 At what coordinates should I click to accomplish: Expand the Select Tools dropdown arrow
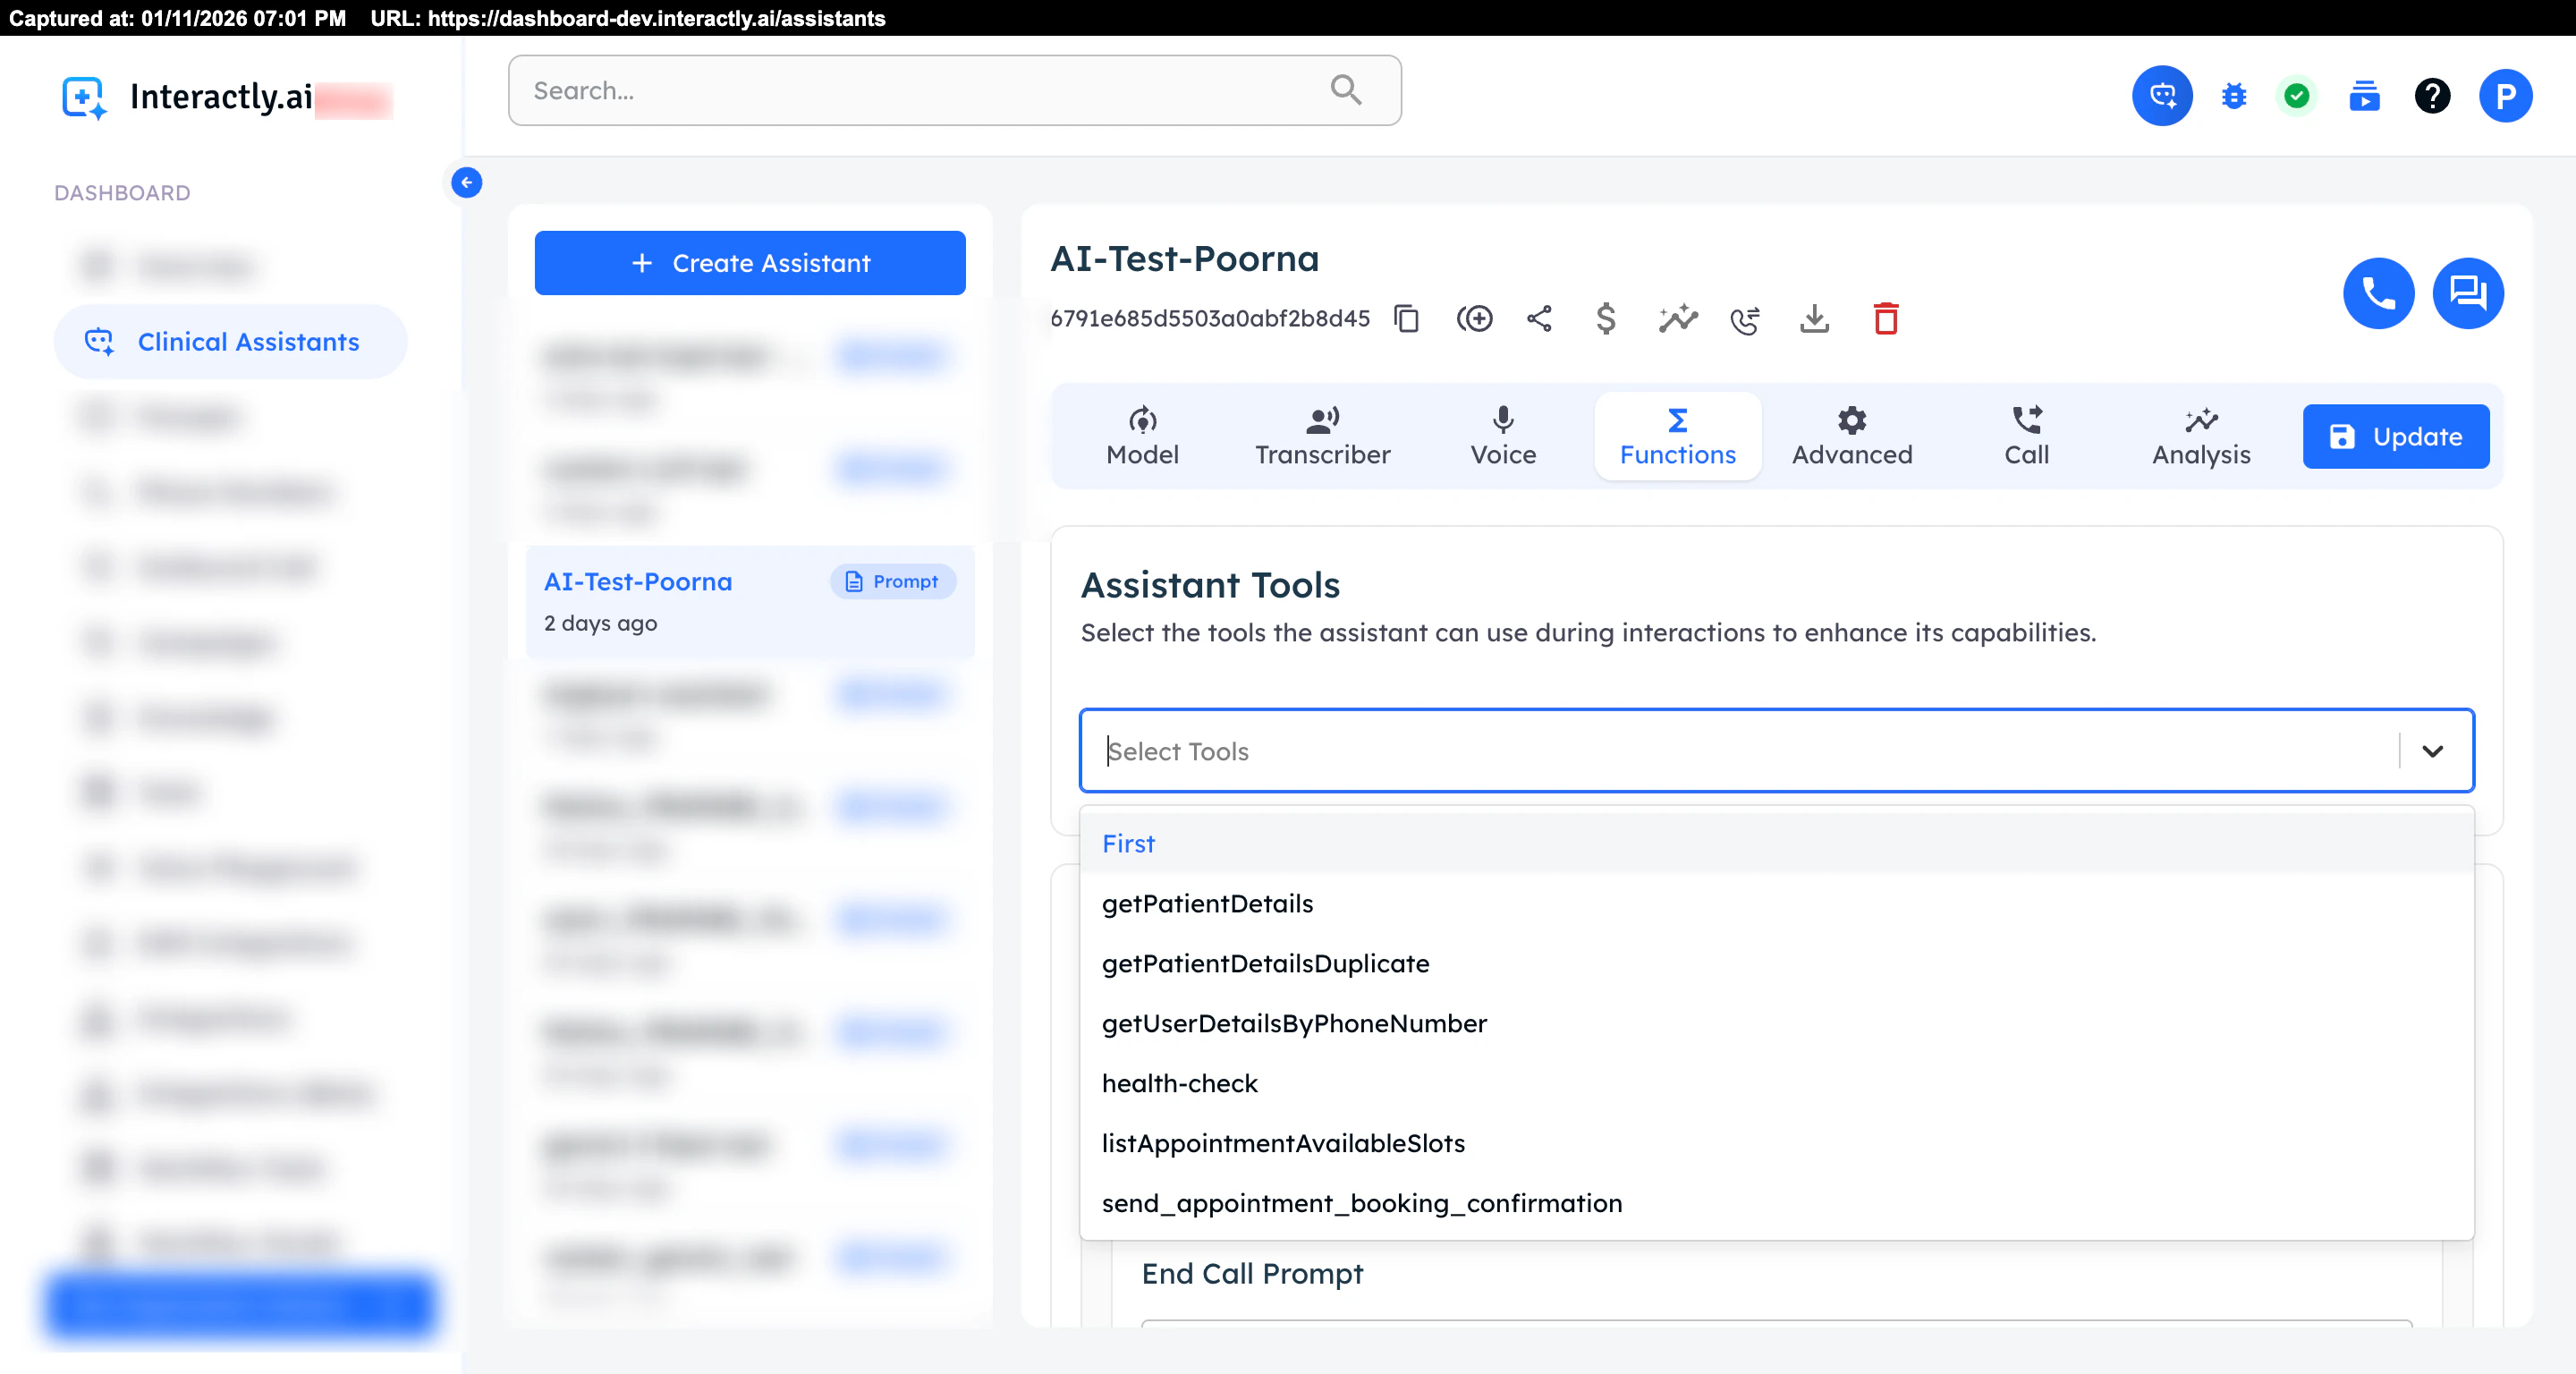pos(2432,751)
